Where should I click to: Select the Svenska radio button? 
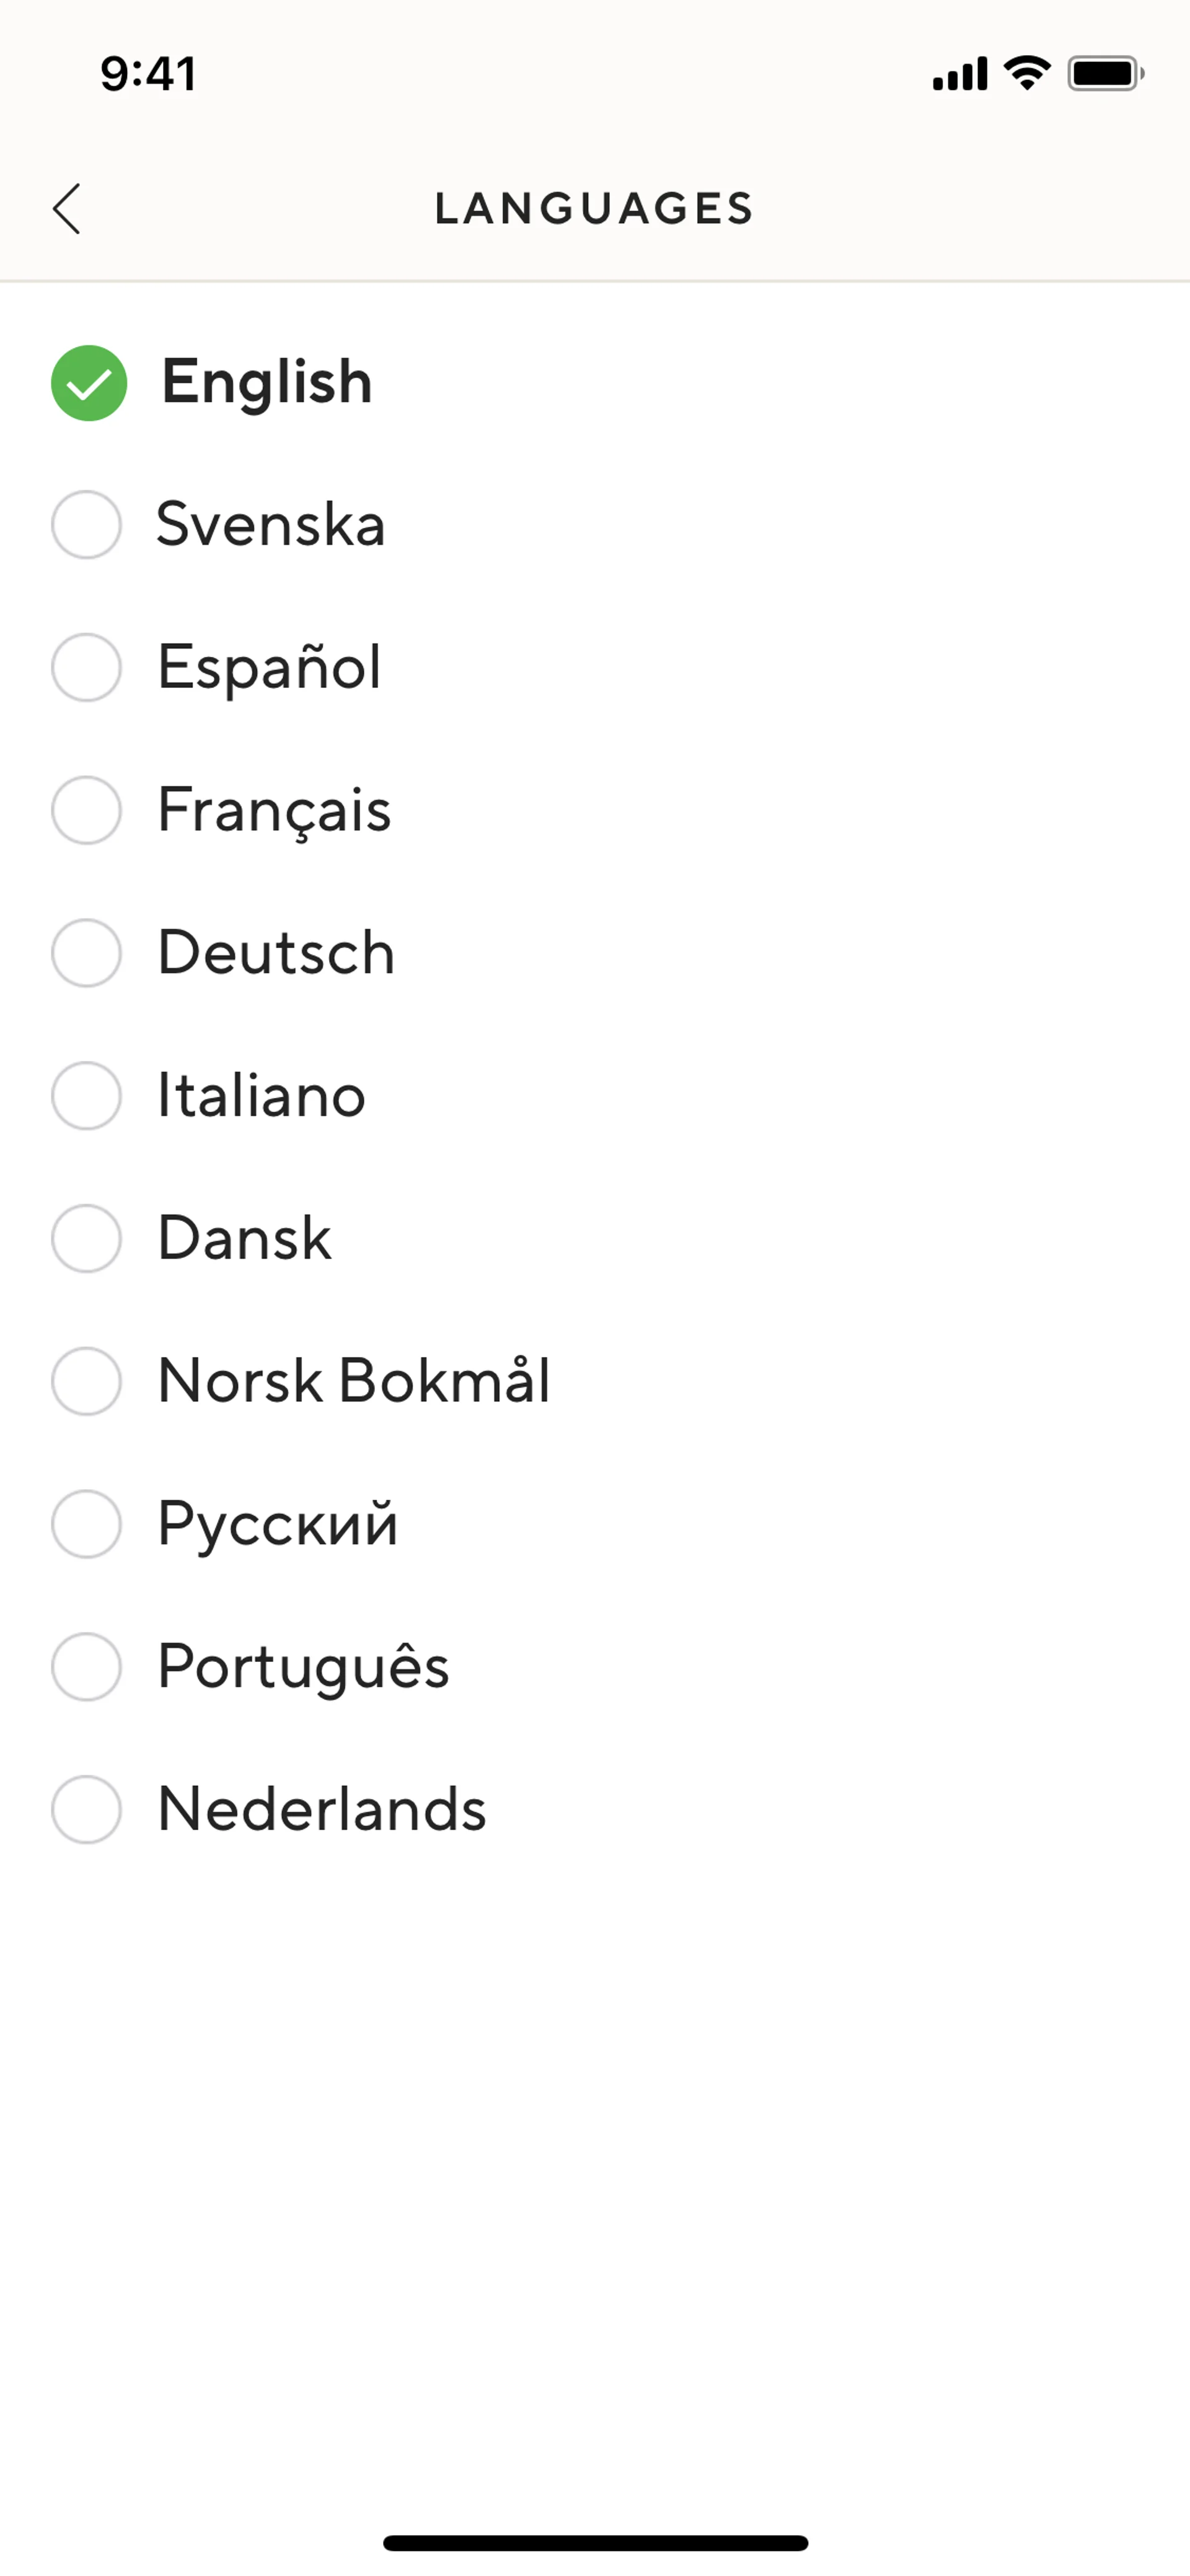pyautogui.click(x=87, y=524)
